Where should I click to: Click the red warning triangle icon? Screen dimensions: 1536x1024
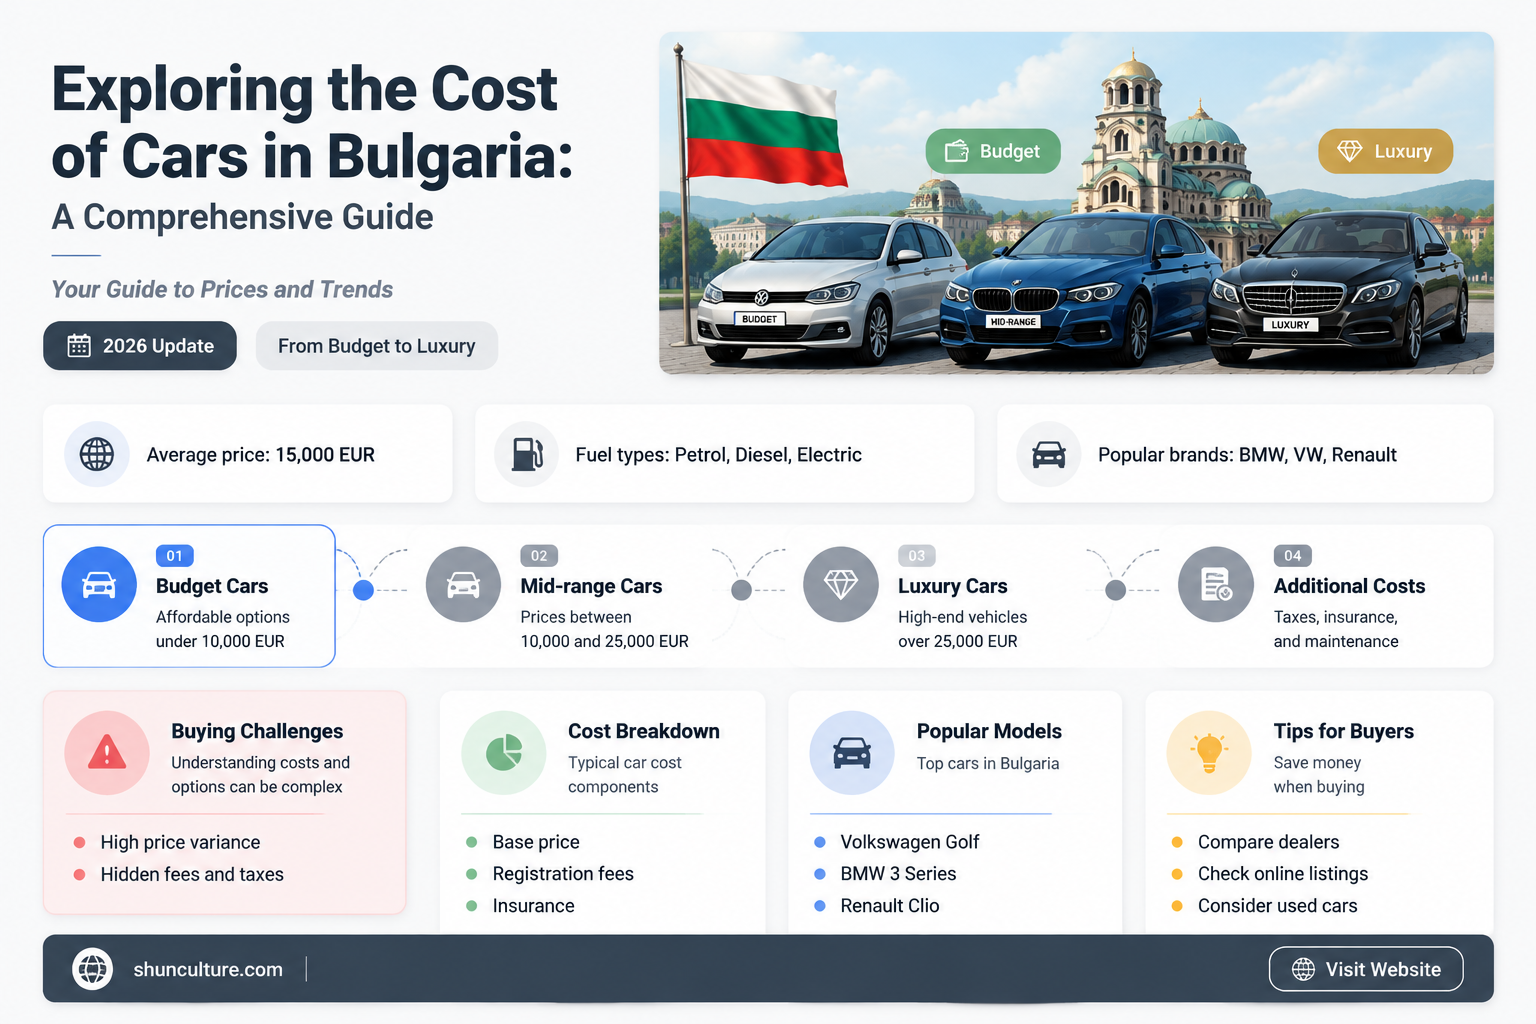tap(107, 752)
